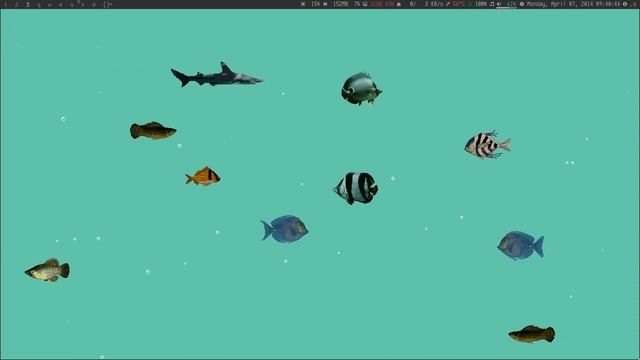Click the 152MB memory usage readout
This screenshot has width=640, height=360.
340,4
